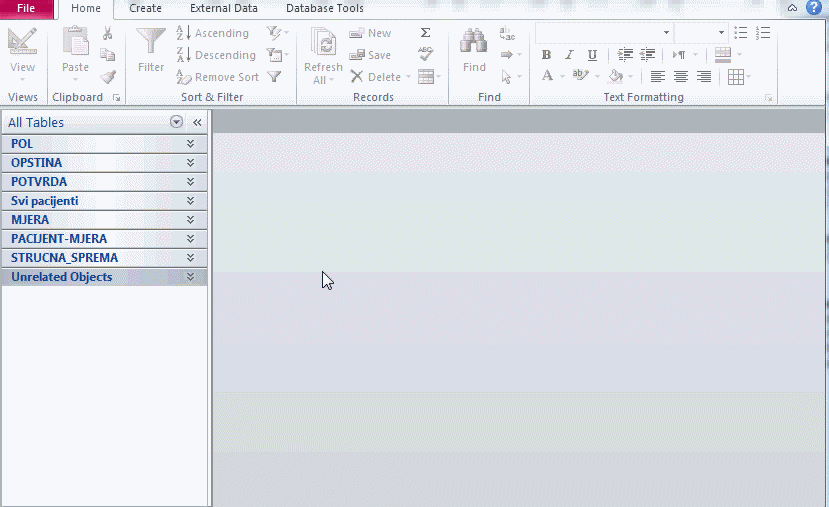Image resolution: width=829 pixels, height=507 pixels.
Task: Click the font color A icon
Action: click(x=547, y=77)
